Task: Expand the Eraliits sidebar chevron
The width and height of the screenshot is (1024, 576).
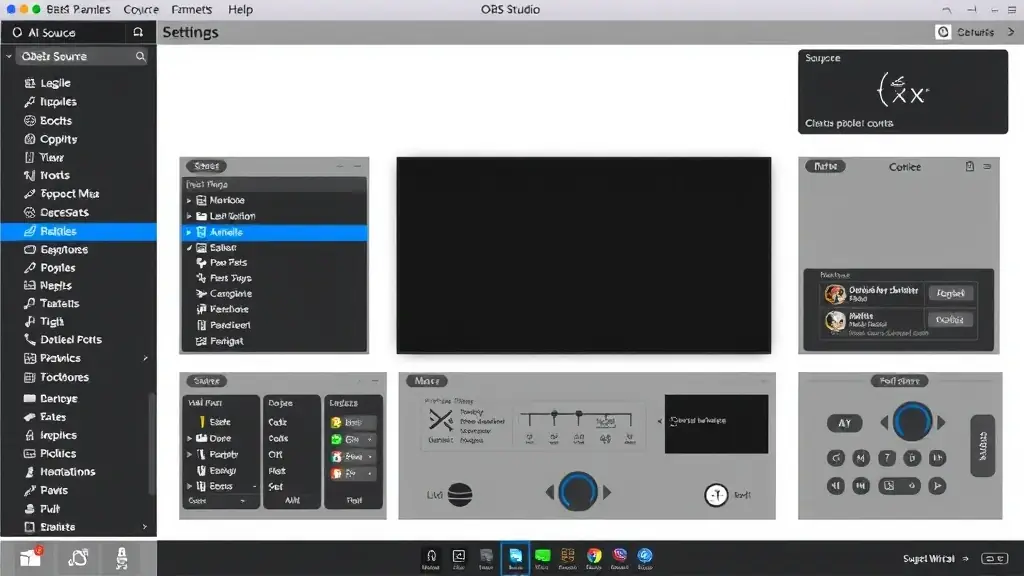Action: tap(145, 527)
